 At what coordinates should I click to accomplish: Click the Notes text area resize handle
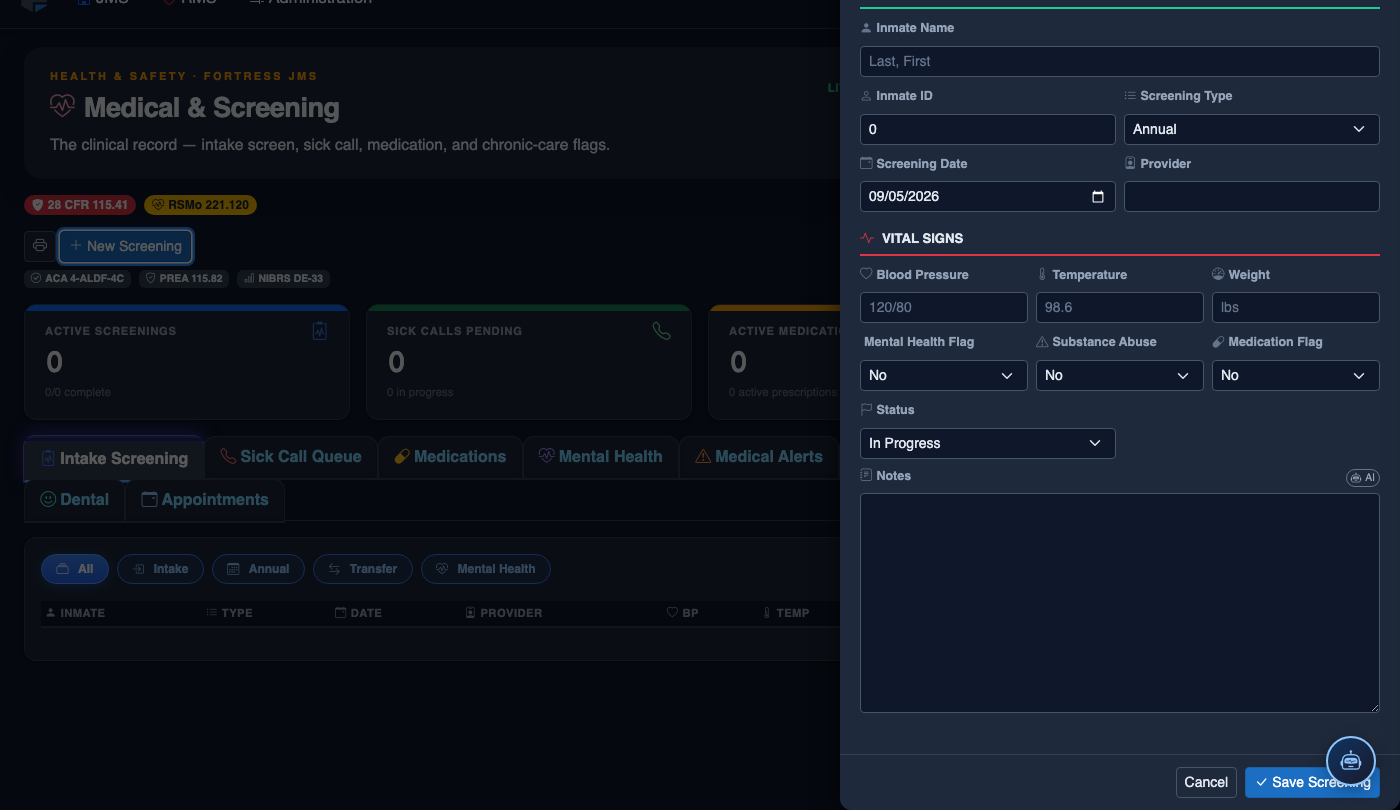click(x=1374, y=707)
